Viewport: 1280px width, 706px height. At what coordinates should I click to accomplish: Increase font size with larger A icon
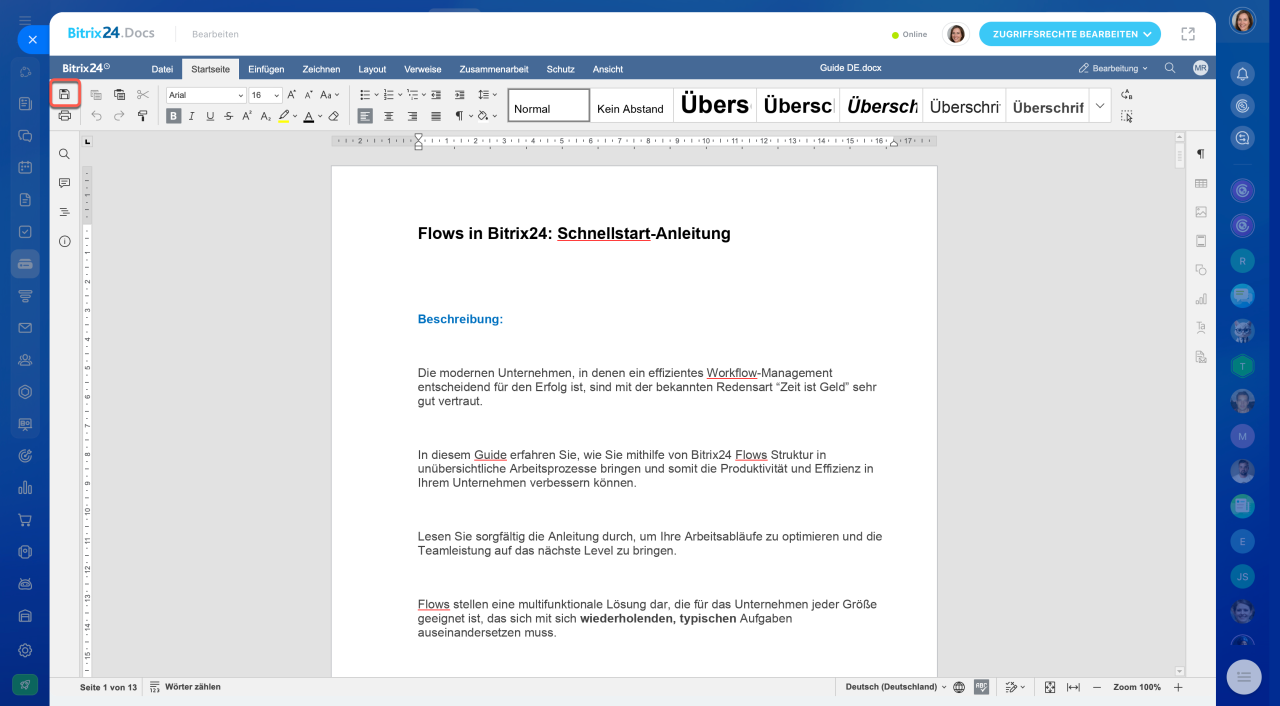pos(291,95)
